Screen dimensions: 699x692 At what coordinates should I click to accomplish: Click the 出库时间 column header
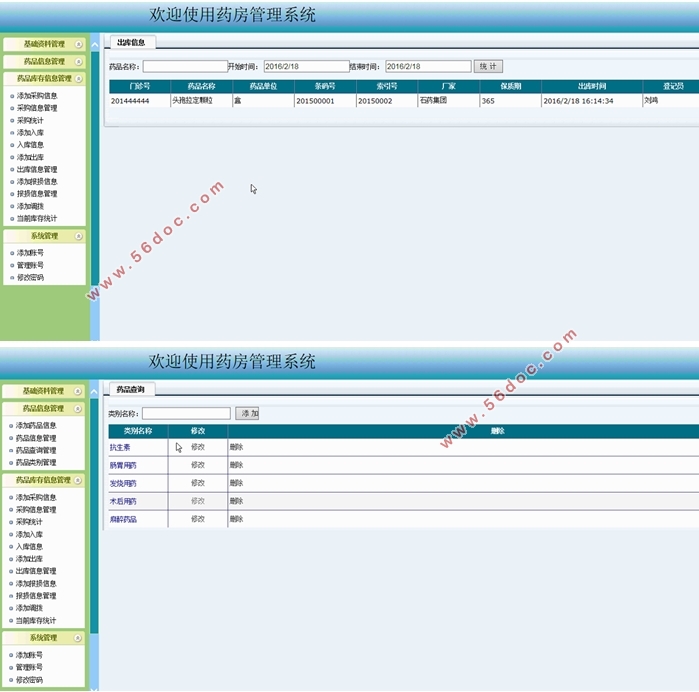click(592, 86)
